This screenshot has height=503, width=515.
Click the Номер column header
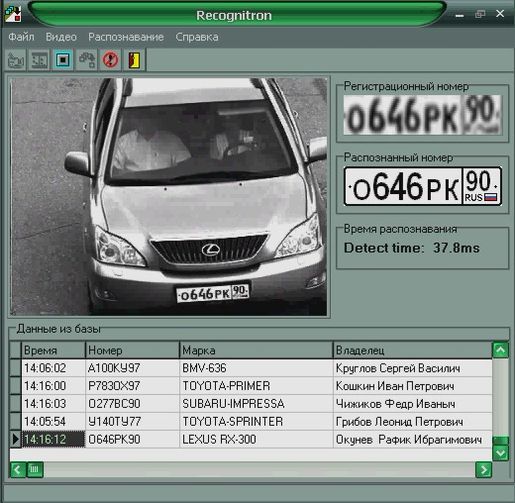[132, 350]
